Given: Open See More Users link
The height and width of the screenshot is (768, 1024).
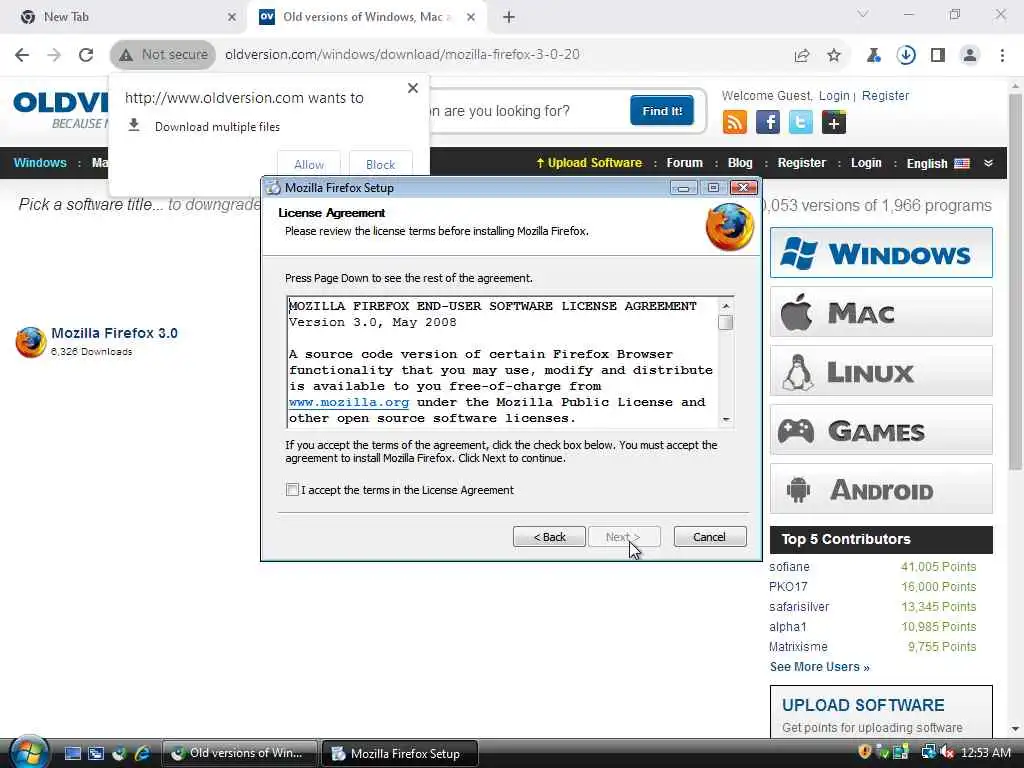Looking at the screenshot, I should (x=820, y=667).
